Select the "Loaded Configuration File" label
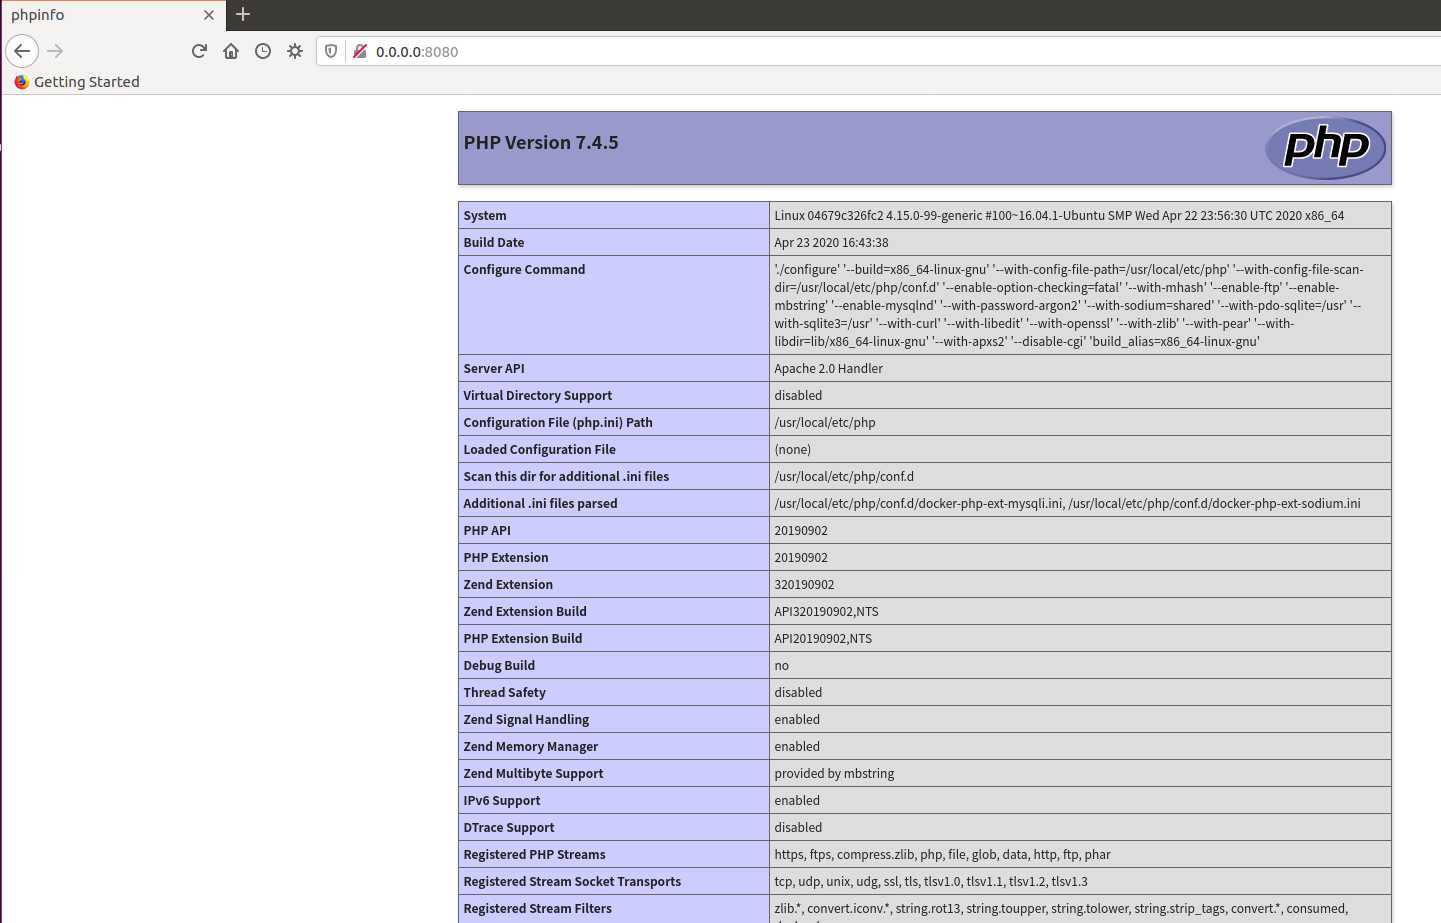The image size is (1441, 923). 540,450
